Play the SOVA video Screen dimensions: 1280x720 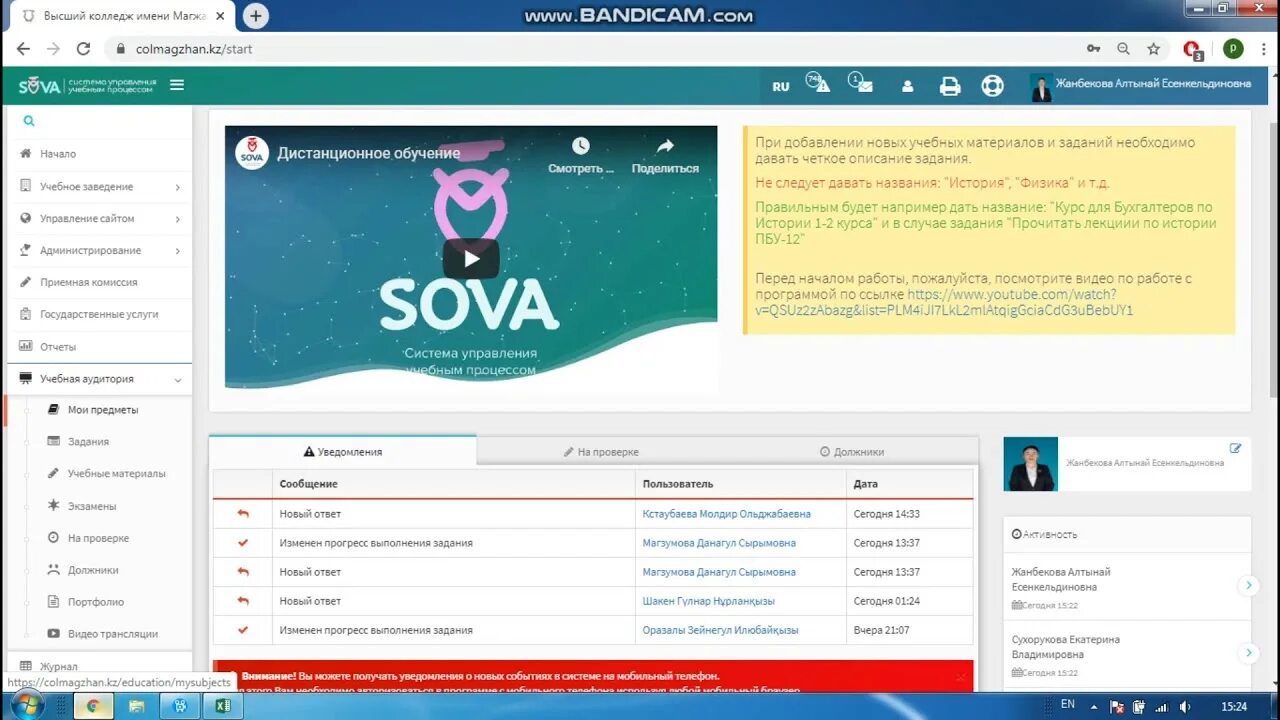pos(471,259)
